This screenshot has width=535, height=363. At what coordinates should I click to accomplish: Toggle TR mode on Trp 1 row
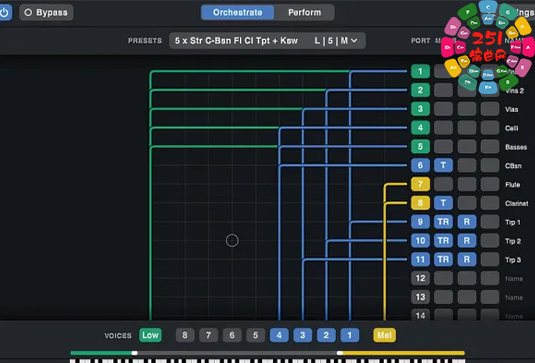[x=443, y=222]
